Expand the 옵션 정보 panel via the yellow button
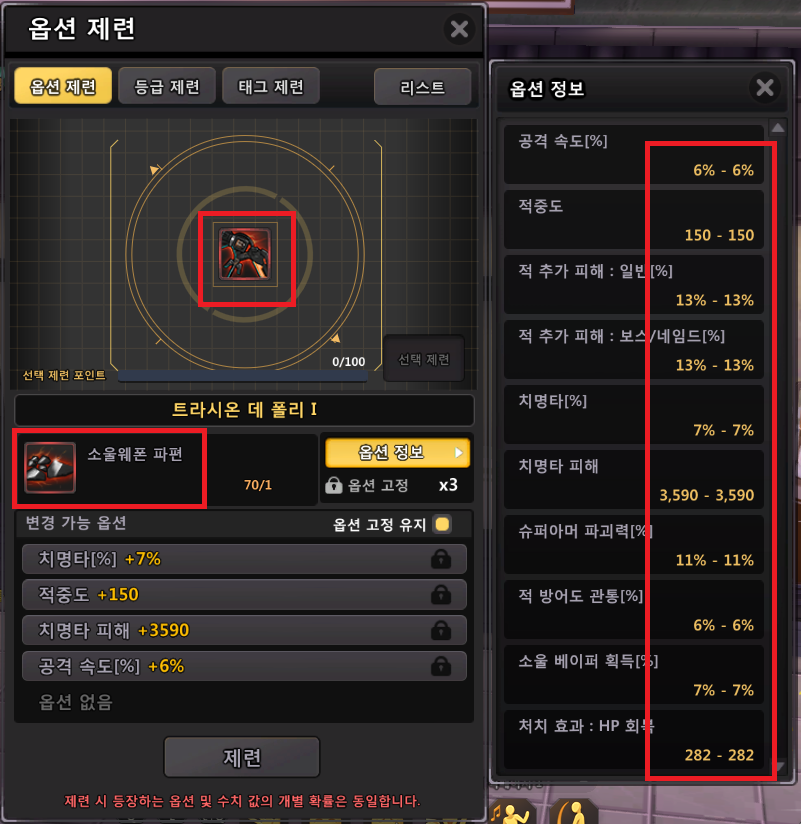801x824 pixels. pos(397,452)
